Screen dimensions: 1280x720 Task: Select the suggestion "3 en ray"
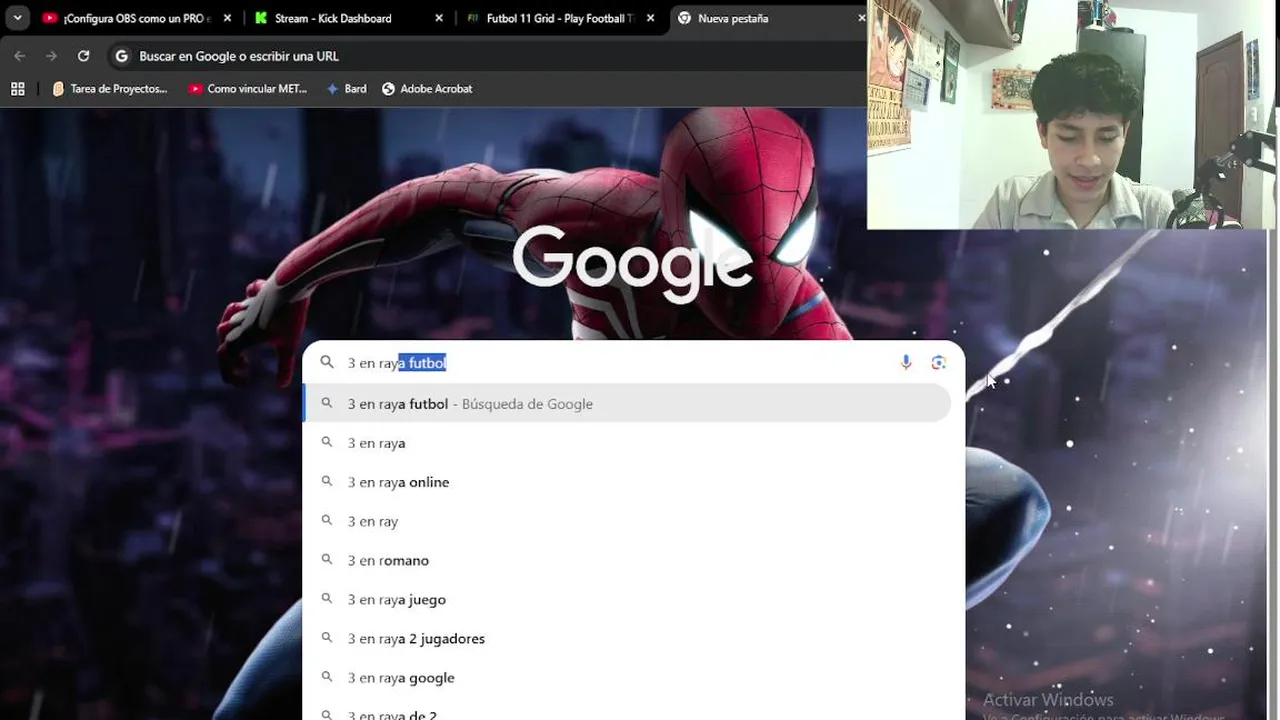[x=627, y=521]
